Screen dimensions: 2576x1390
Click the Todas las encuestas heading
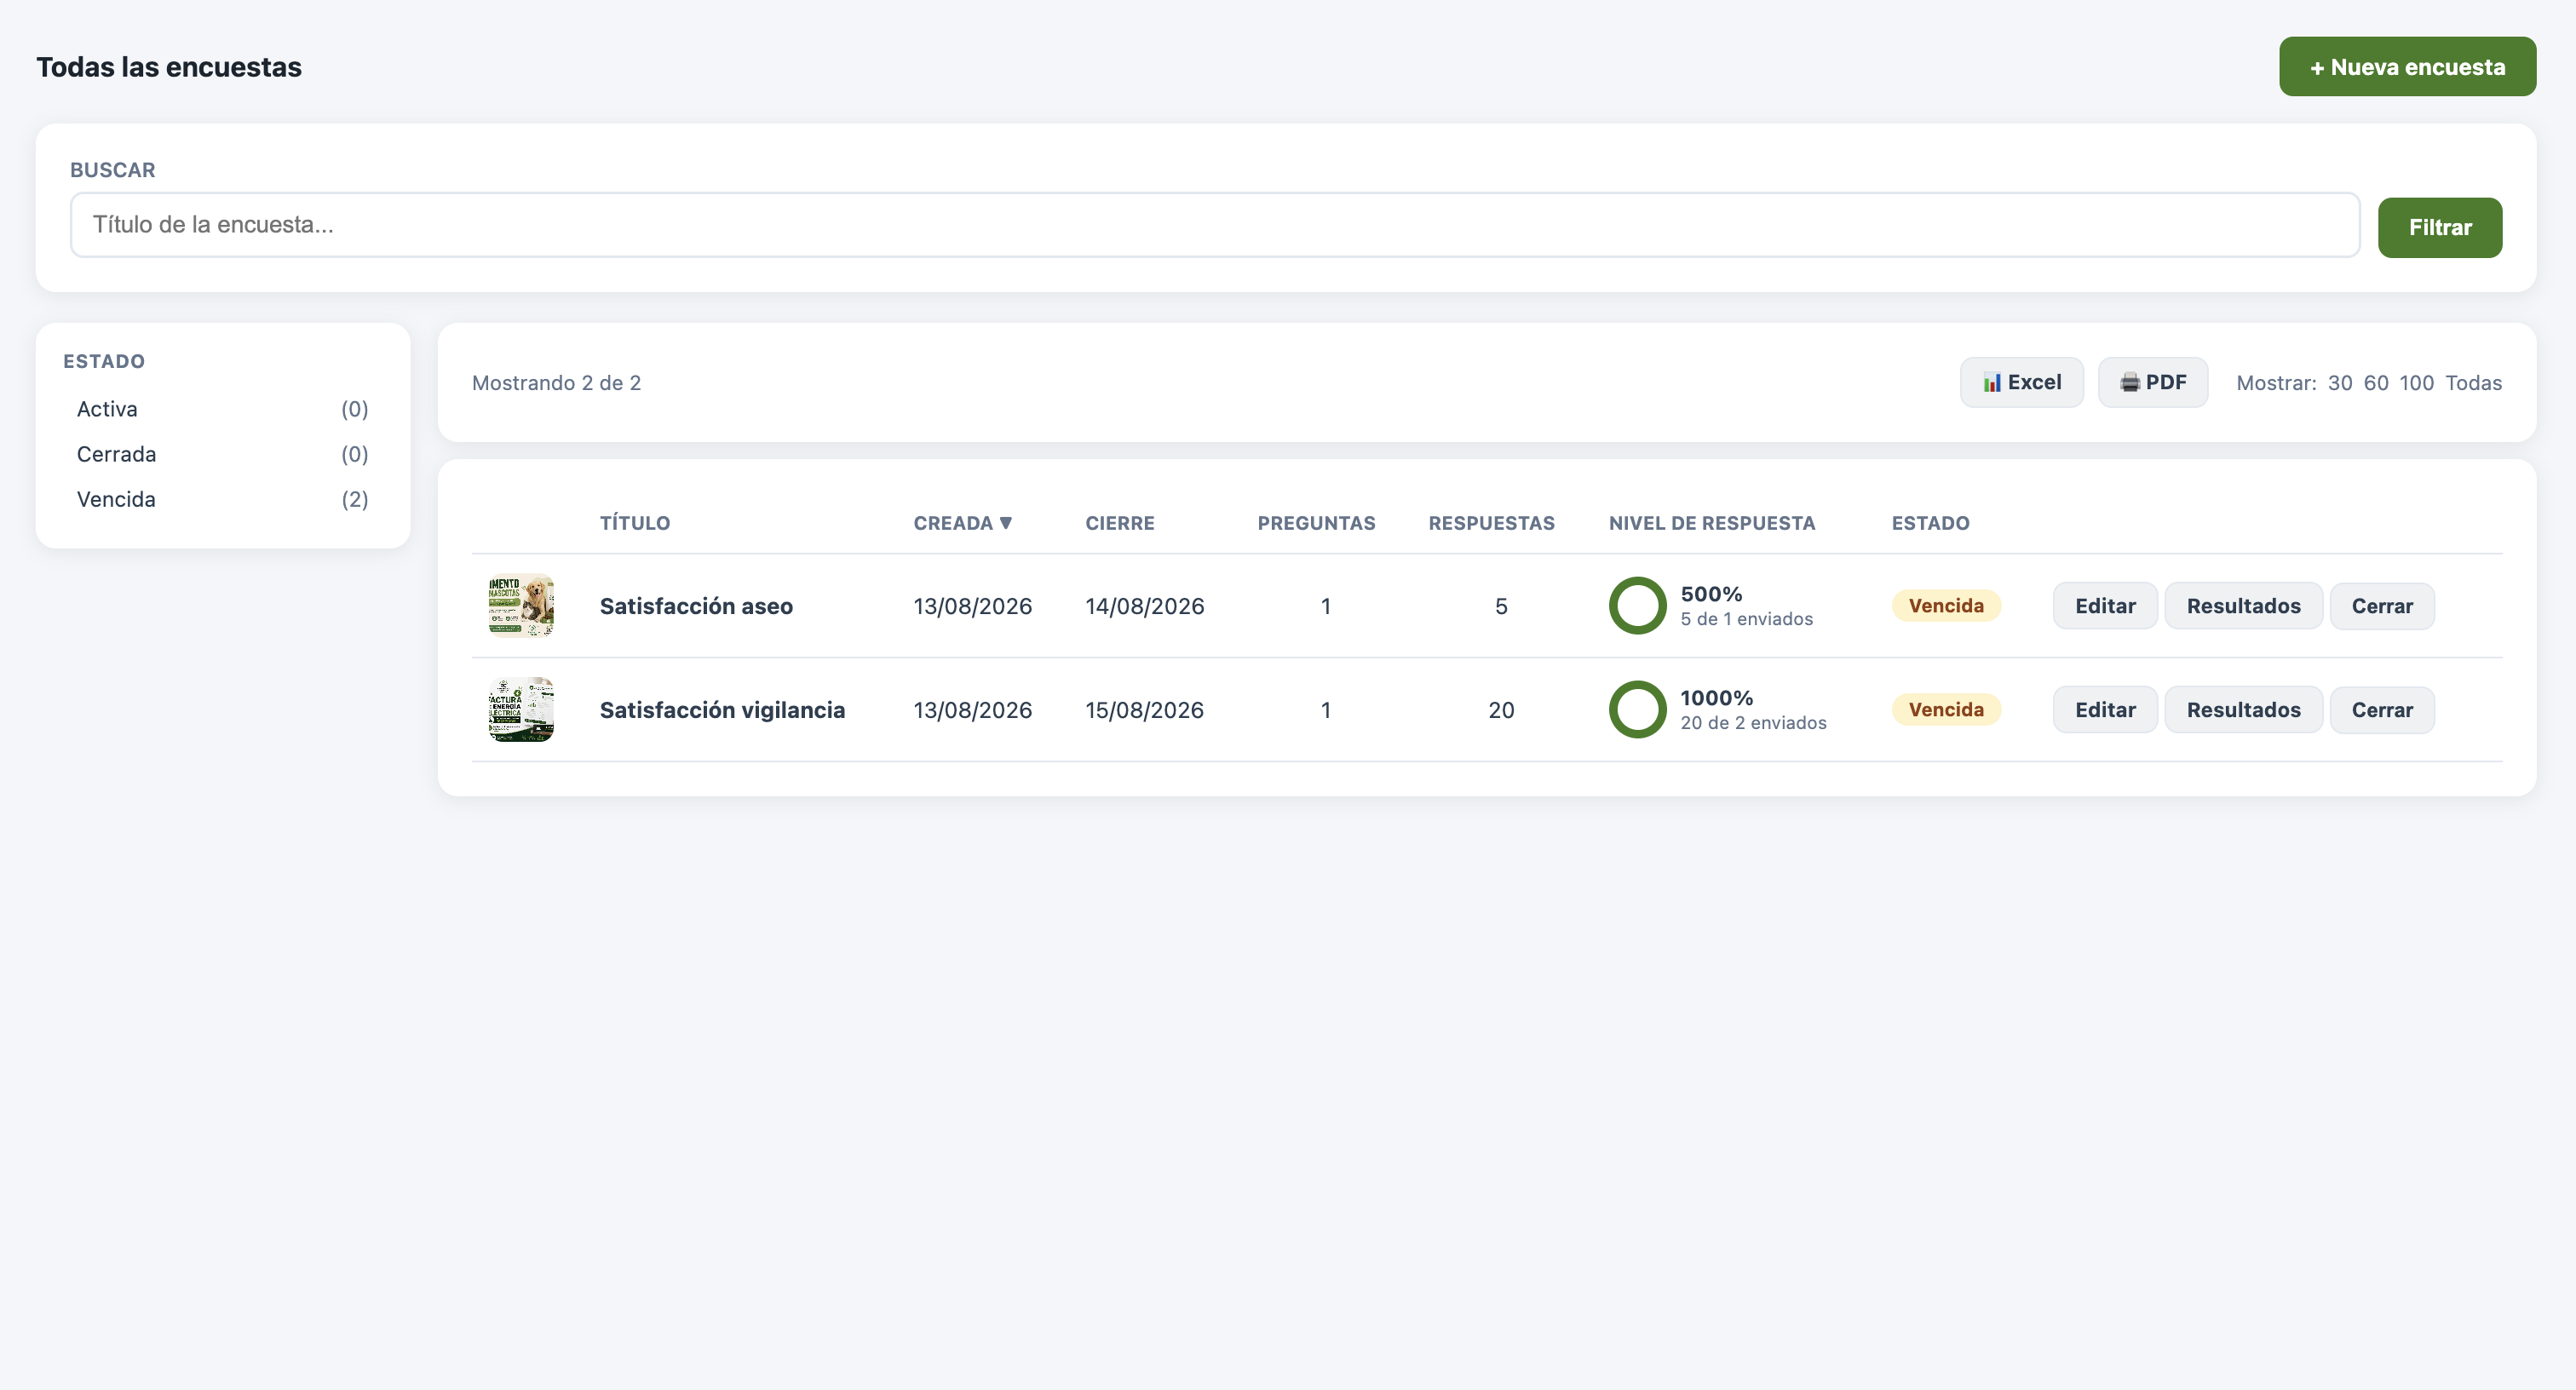(x=169, y=67)
